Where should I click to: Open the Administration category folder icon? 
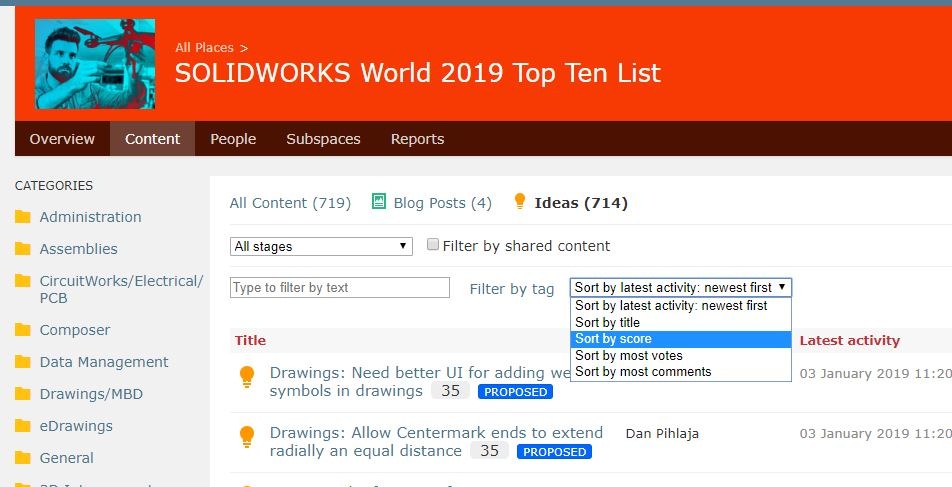(x=22, y=217)
